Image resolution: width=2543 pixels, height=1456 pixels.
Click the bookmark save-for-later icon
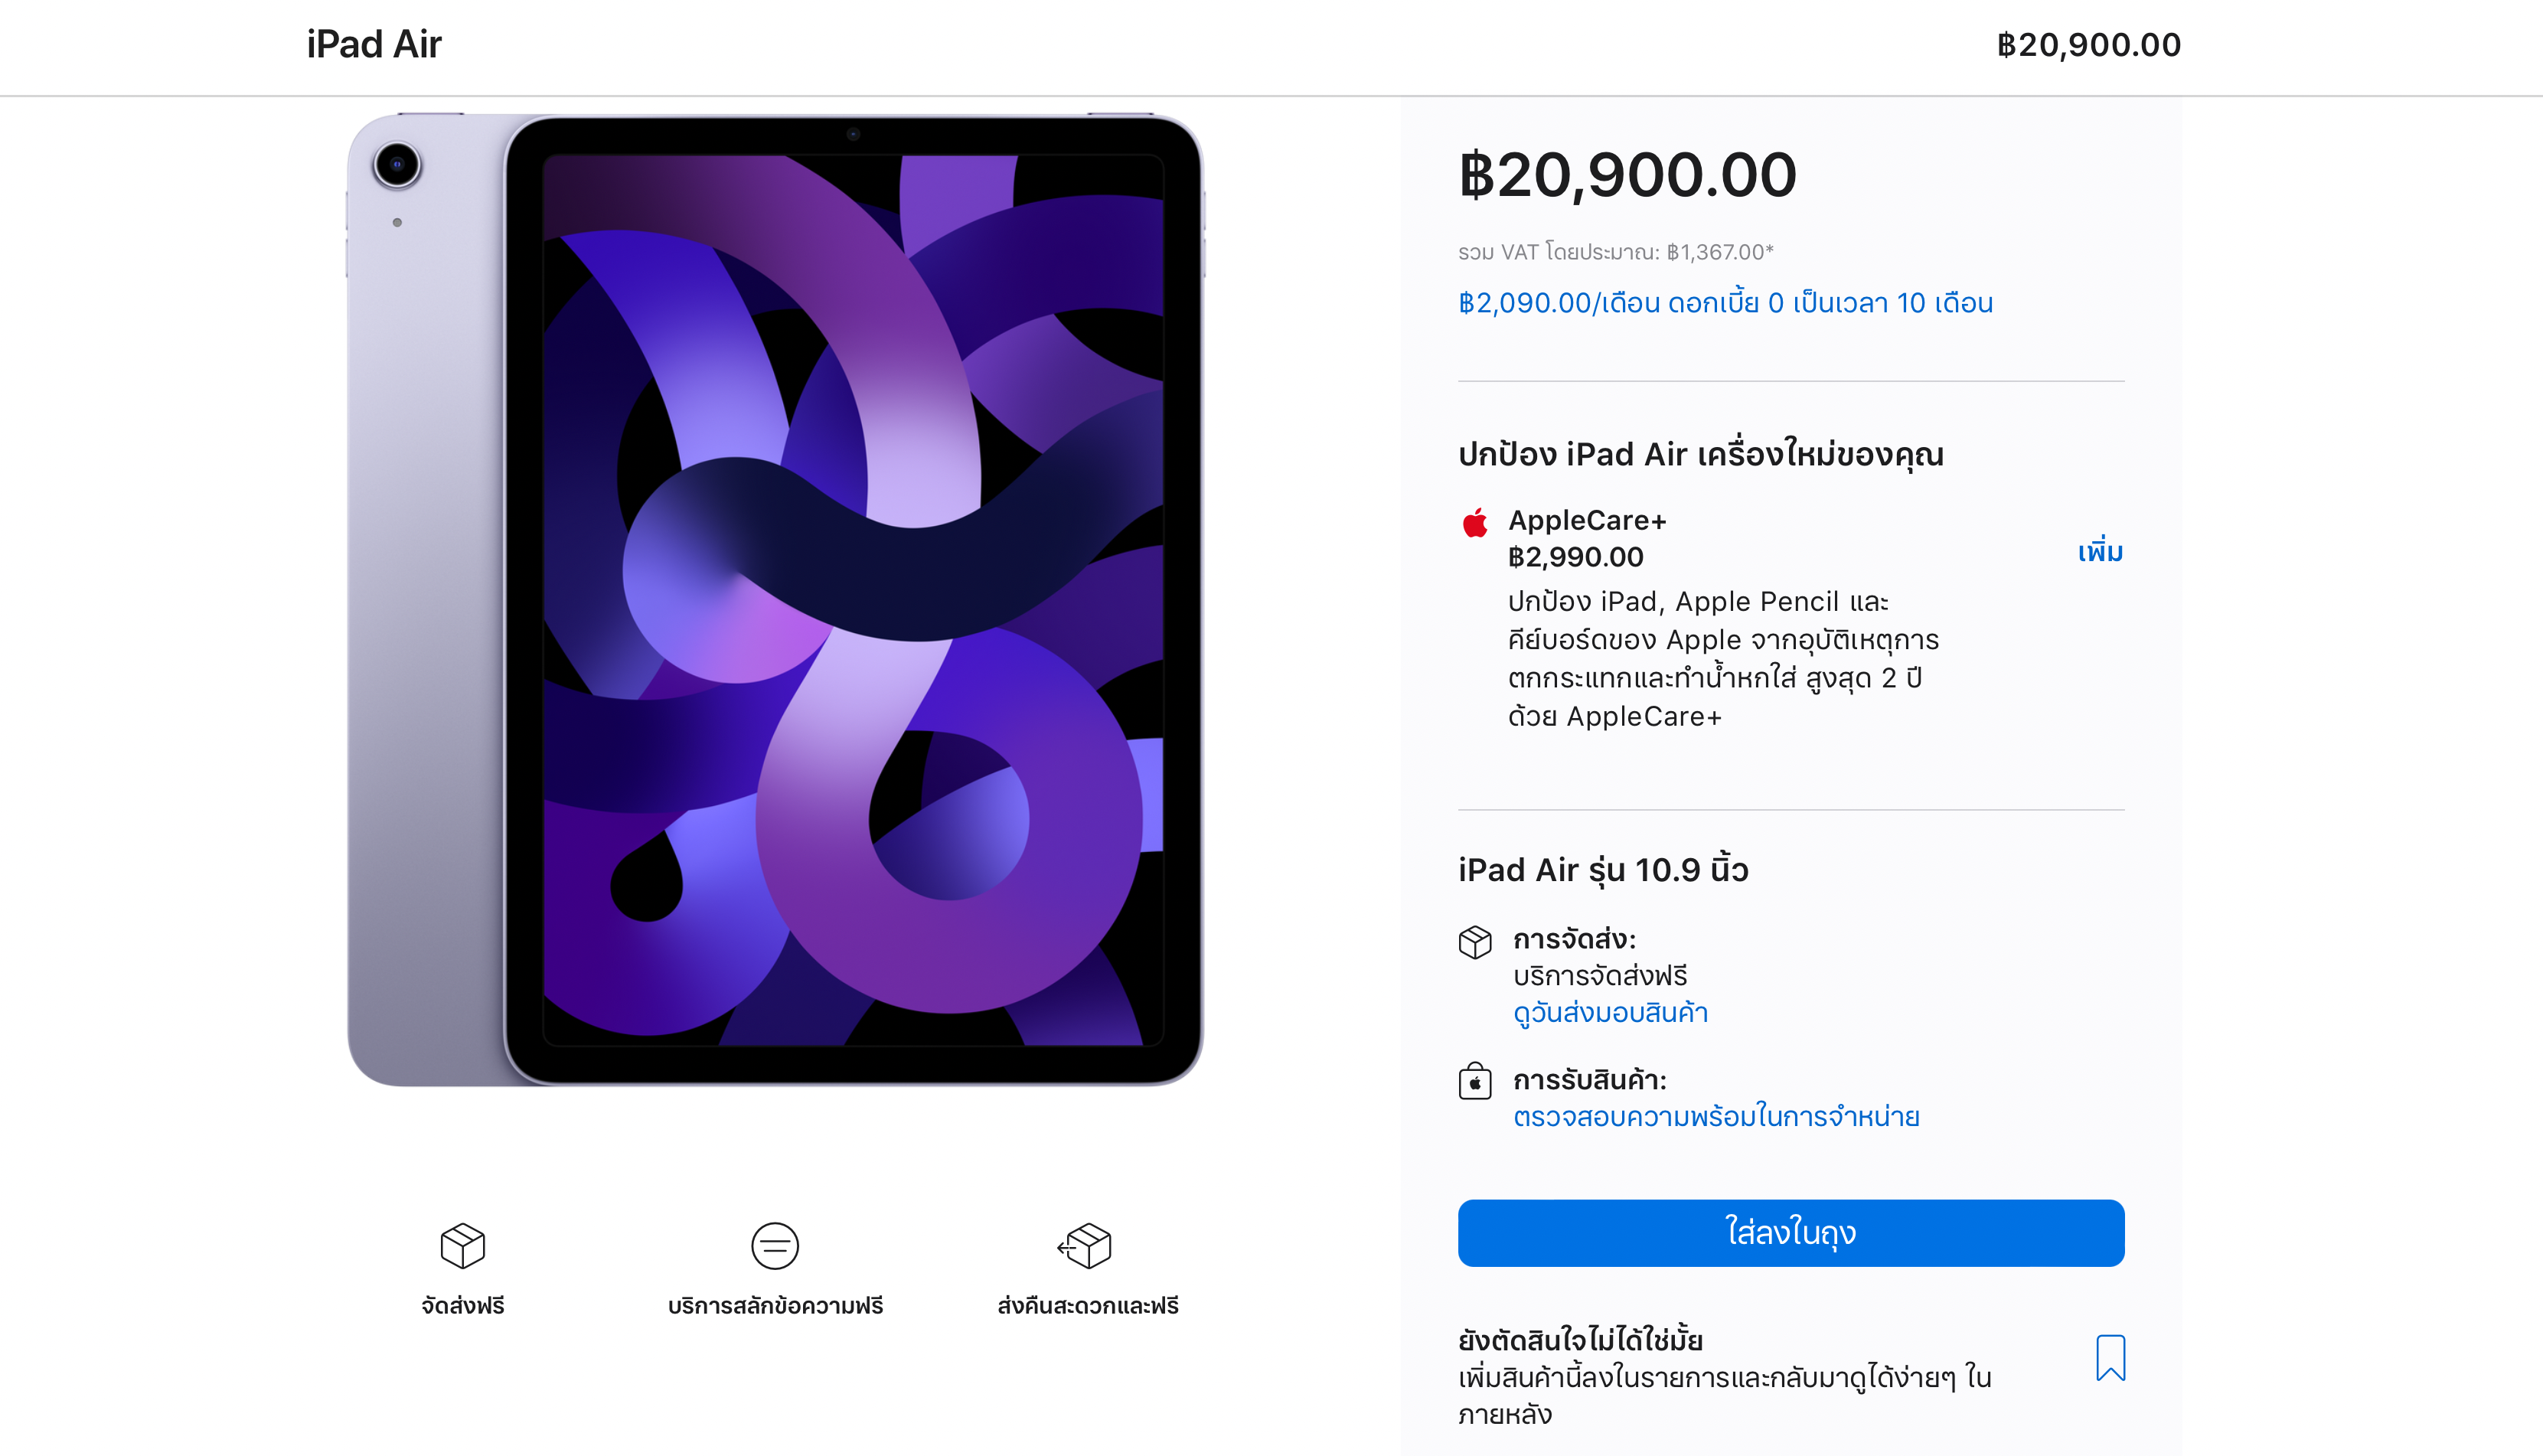(2110, 1357)
